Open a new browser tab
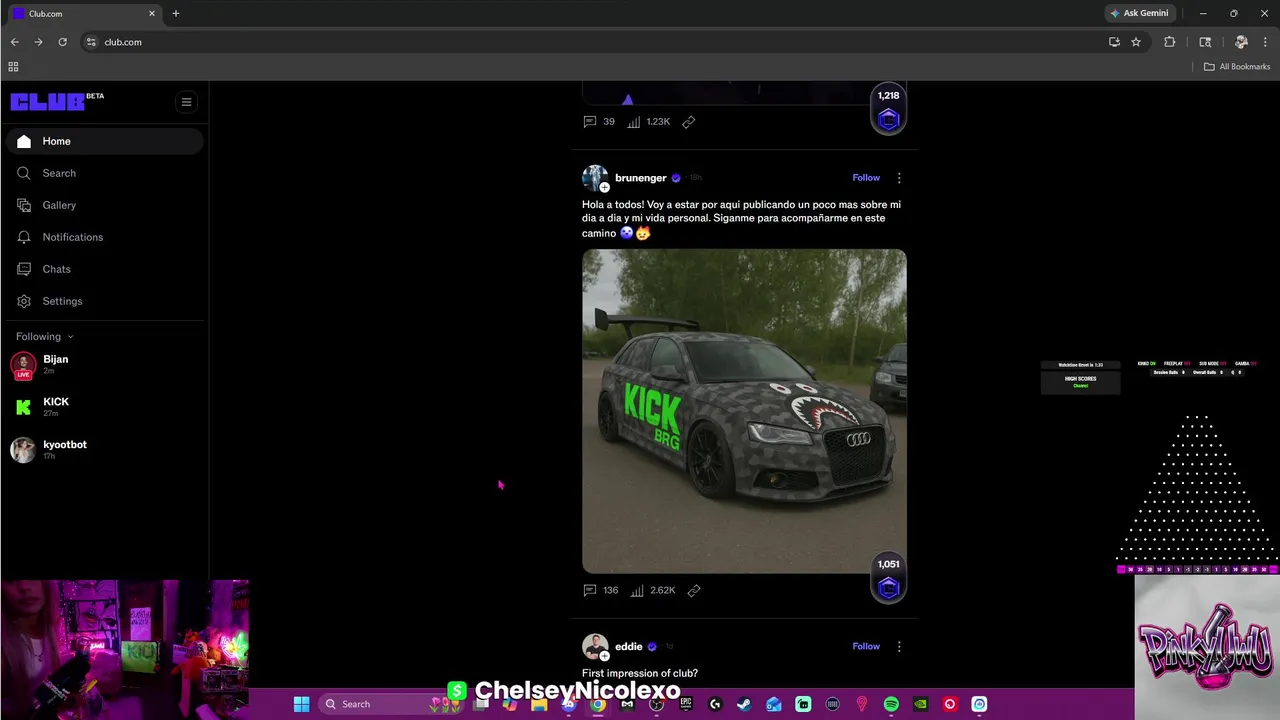Image resolution: width=1280 pixels, height=720 pixels. pos(176,13)
